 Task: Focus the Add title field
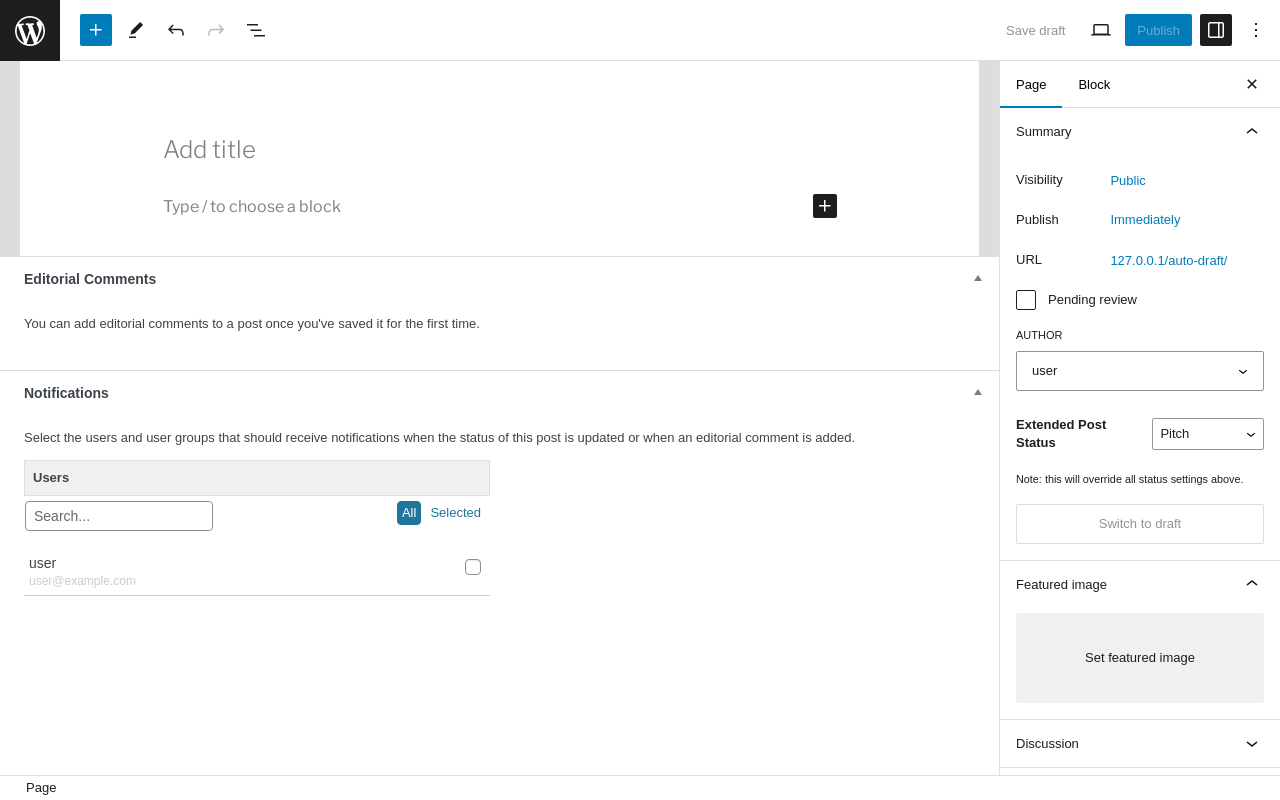pyautogui.click(x=500, y=150)
